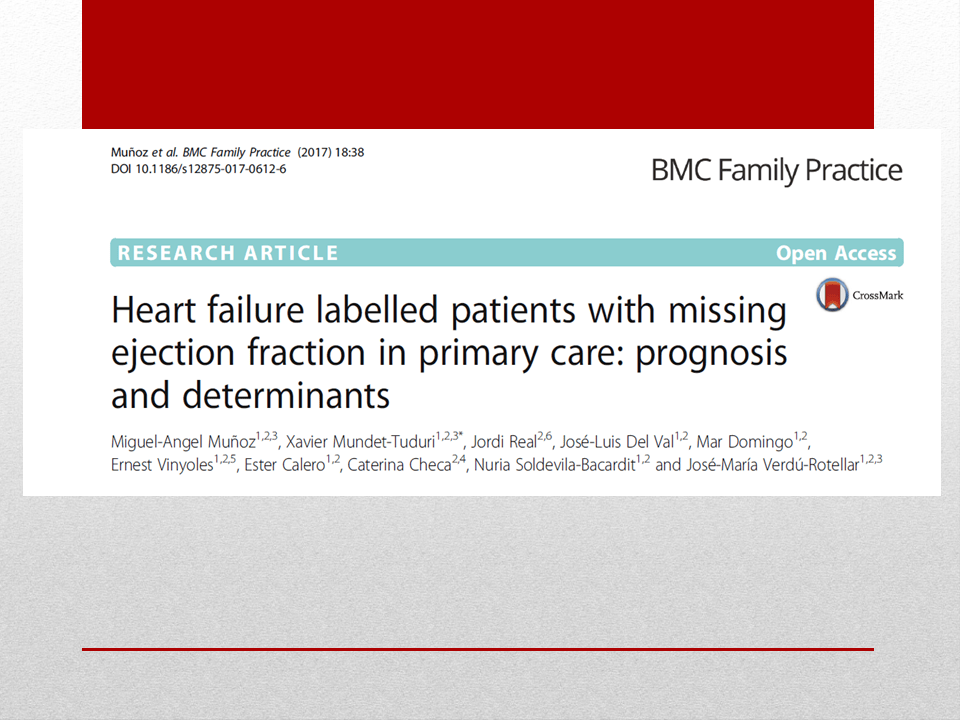Click author name Caterina Checa
The height and width of the screenshot is (720, 960).
click(399, 465)
